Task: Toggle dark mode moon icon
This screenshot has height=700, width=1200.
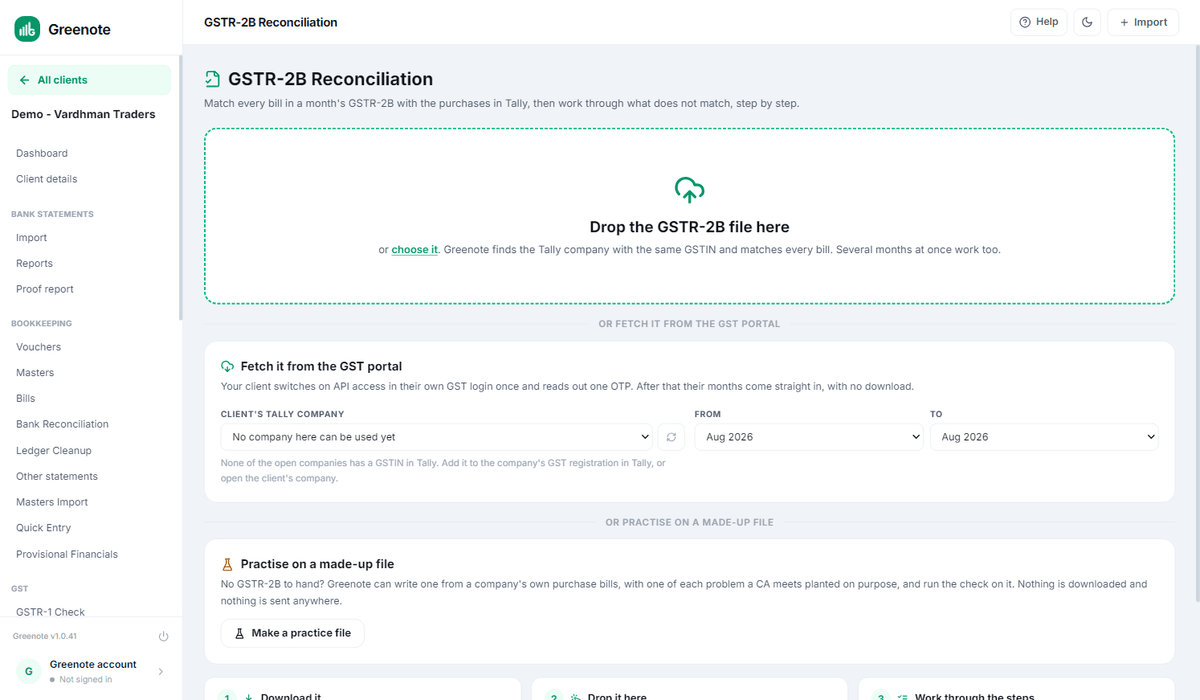Action: pyautogui.click(x=1087, y=22)
